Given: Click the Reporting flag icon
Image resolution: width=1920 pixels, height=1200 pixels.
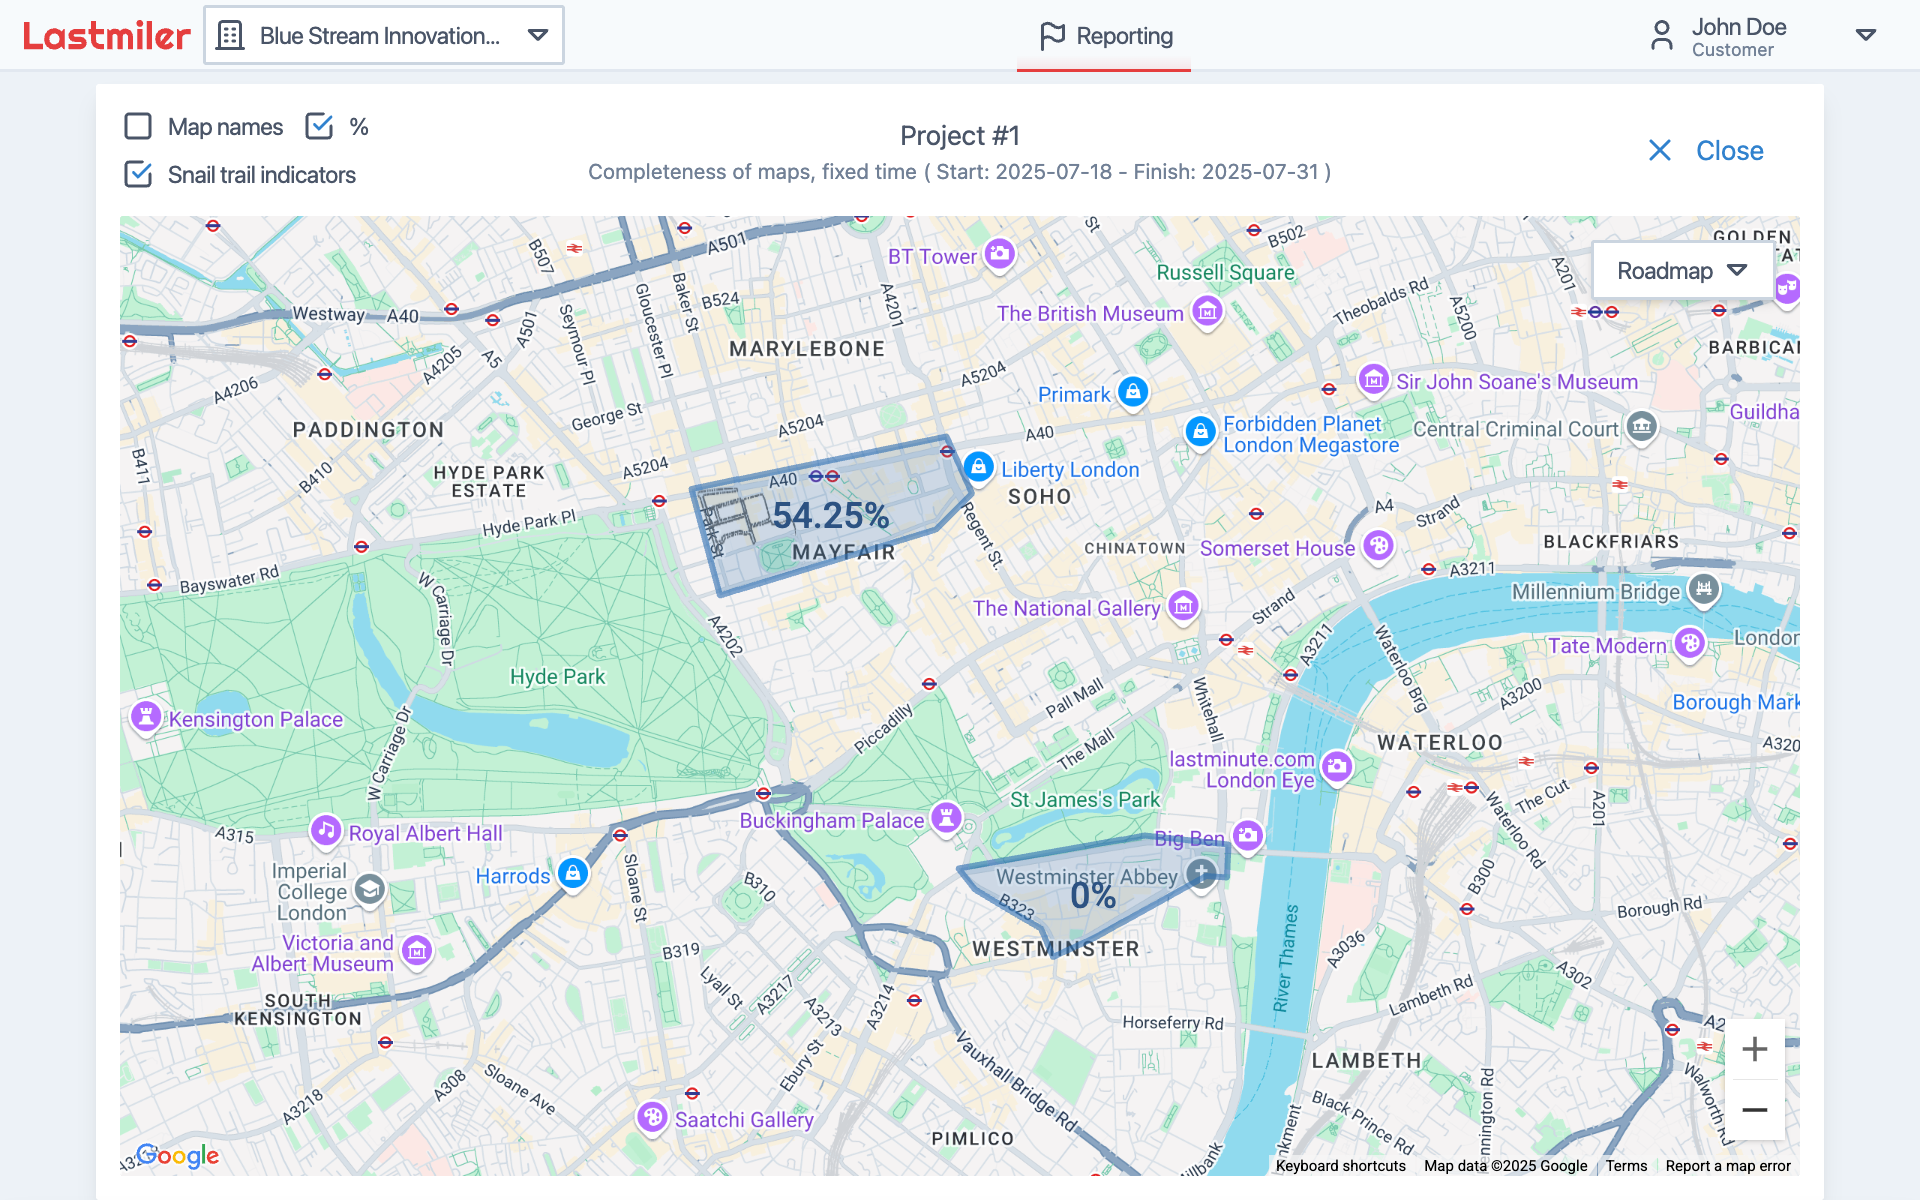Looking at the screenshot, I should click(1052, 36).
